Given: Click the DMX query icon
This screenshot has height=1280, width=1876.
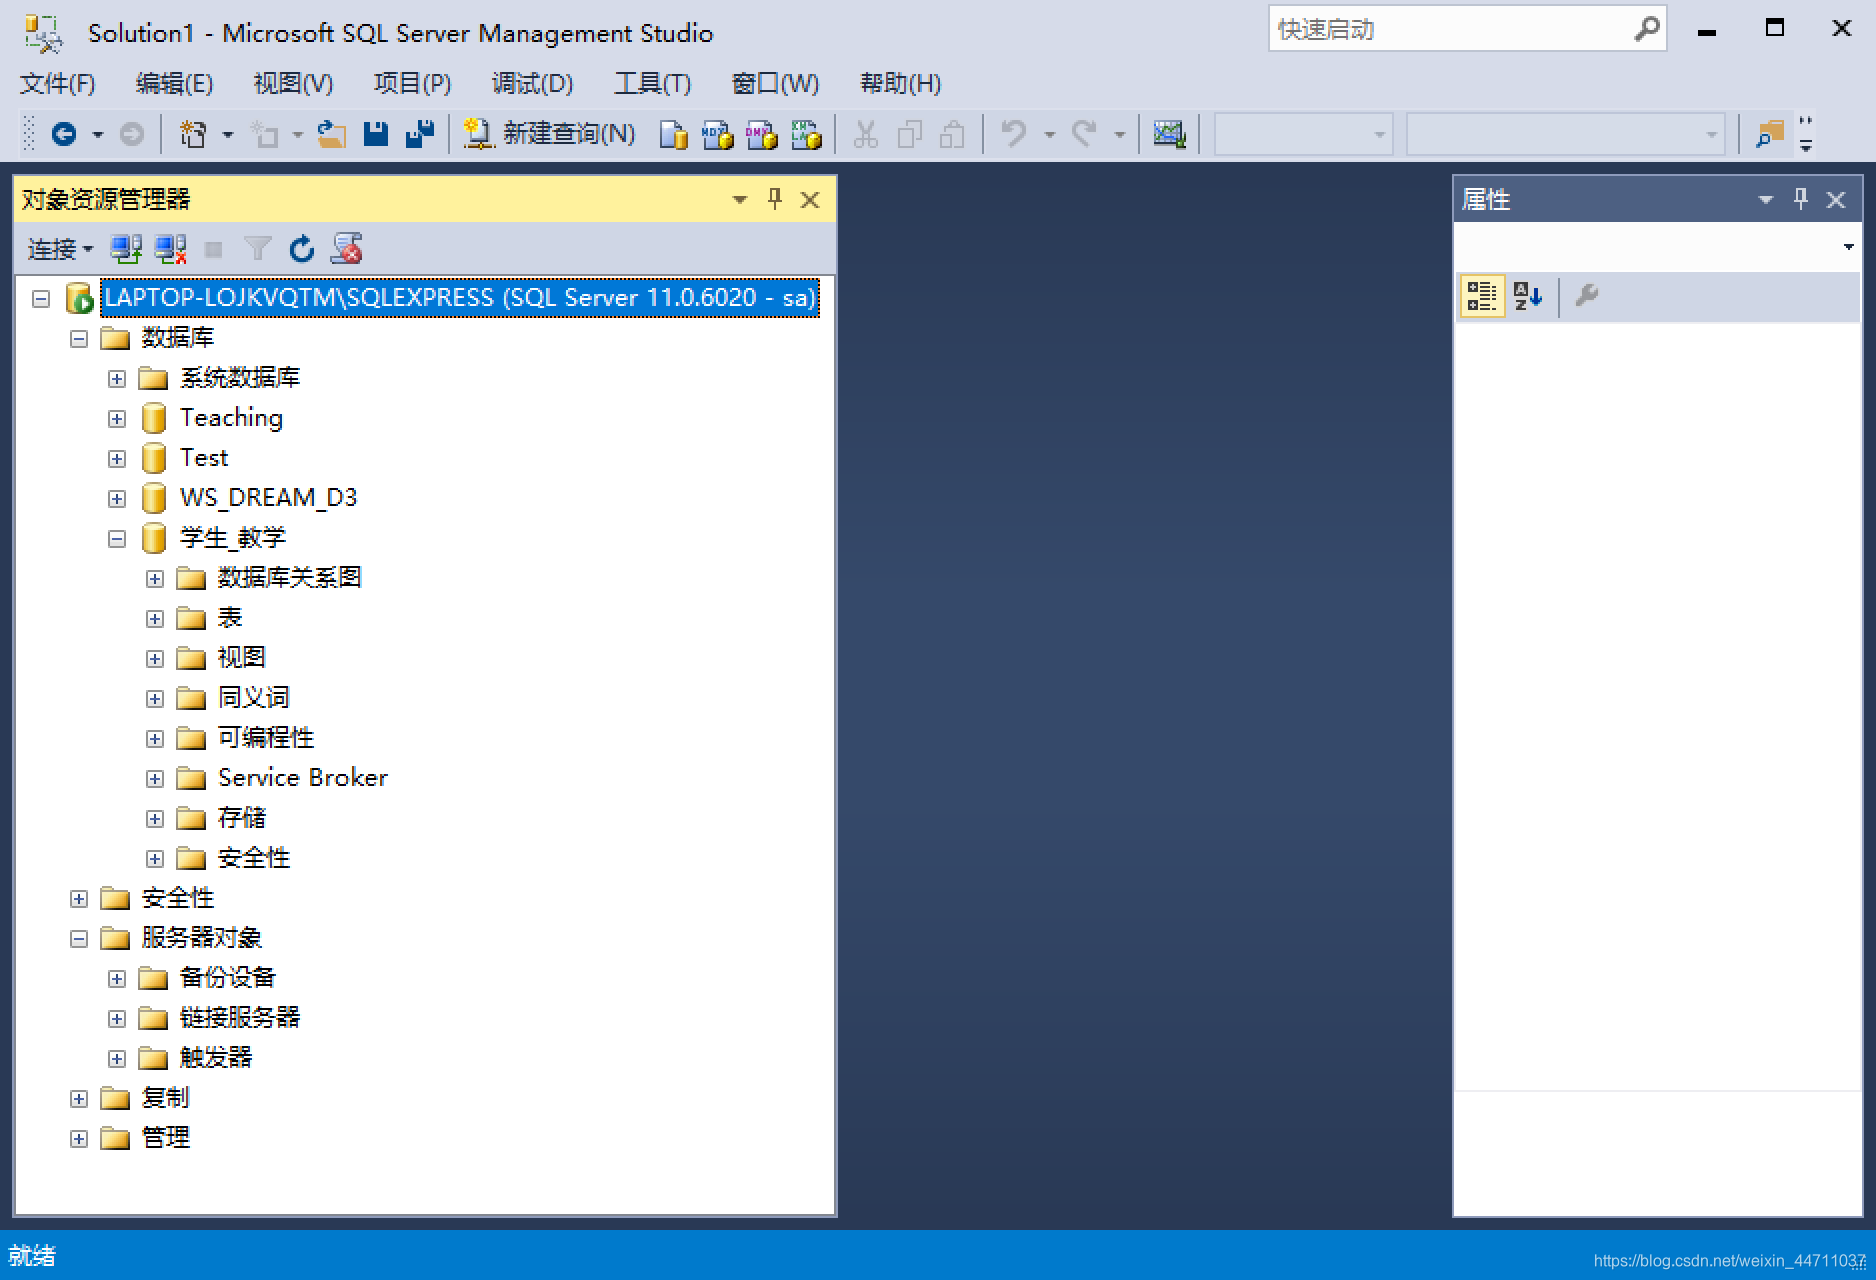Looking at the screenshot, I should pyautogui.click(x=762, y=134).
